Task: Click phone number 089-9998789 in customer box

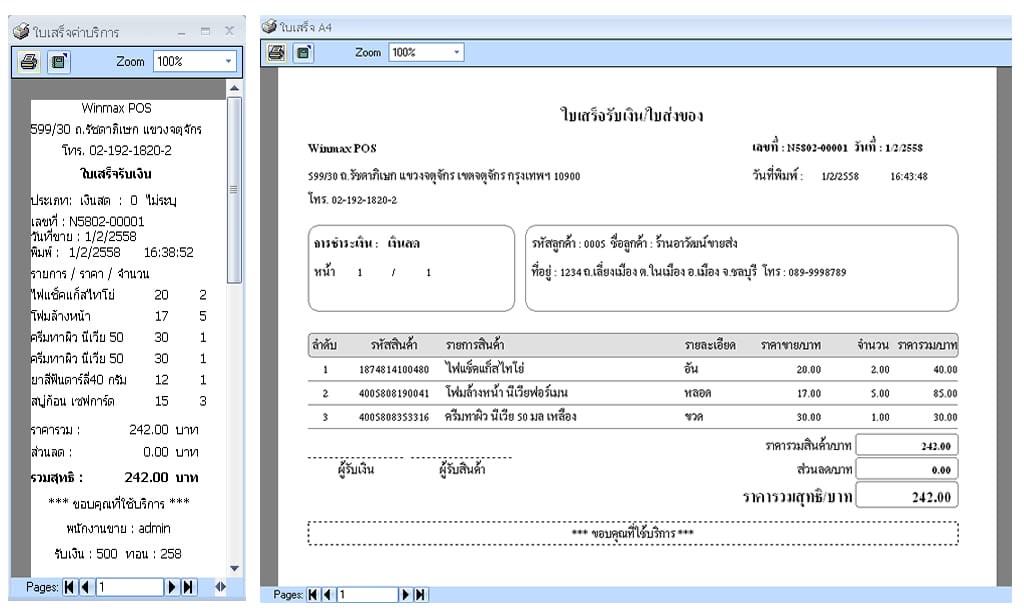Action: coord(817,272)
